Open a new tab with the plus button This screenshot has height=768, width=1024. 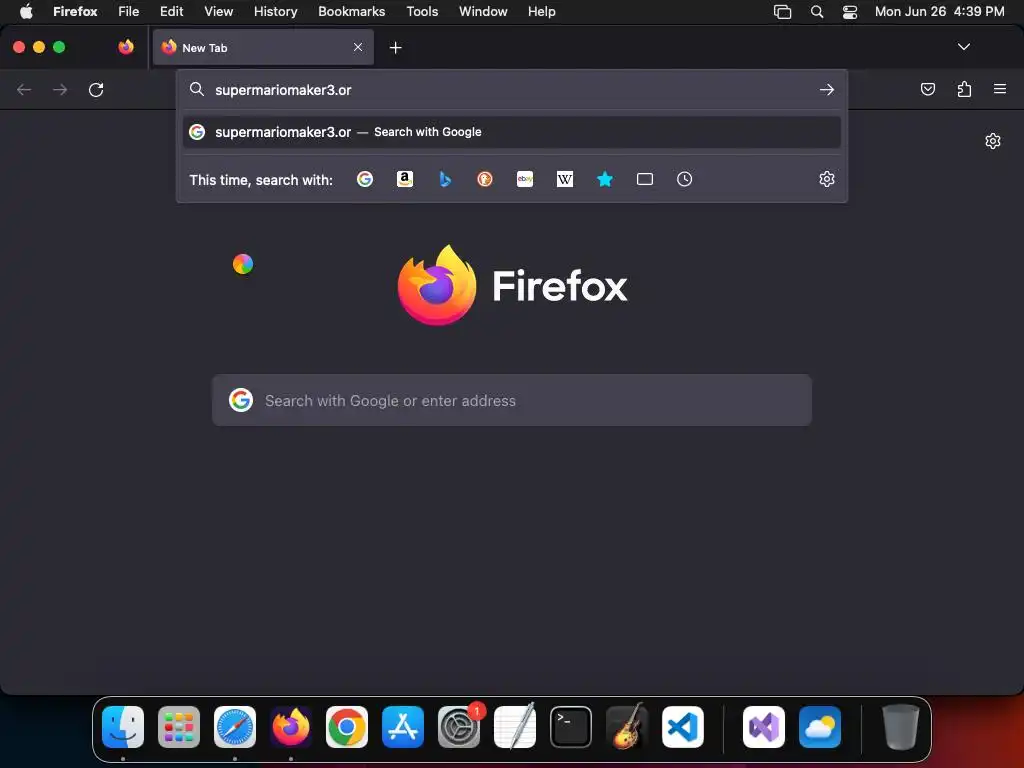pyautogui.click(x=395, y=48)
